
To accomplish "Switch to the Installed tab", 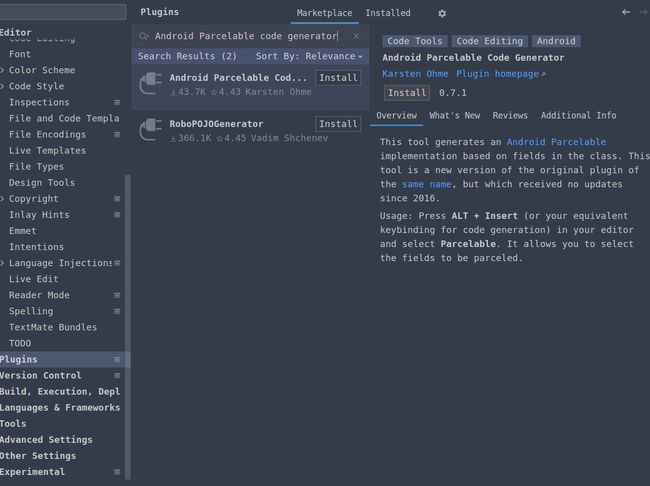I will 388,13.
